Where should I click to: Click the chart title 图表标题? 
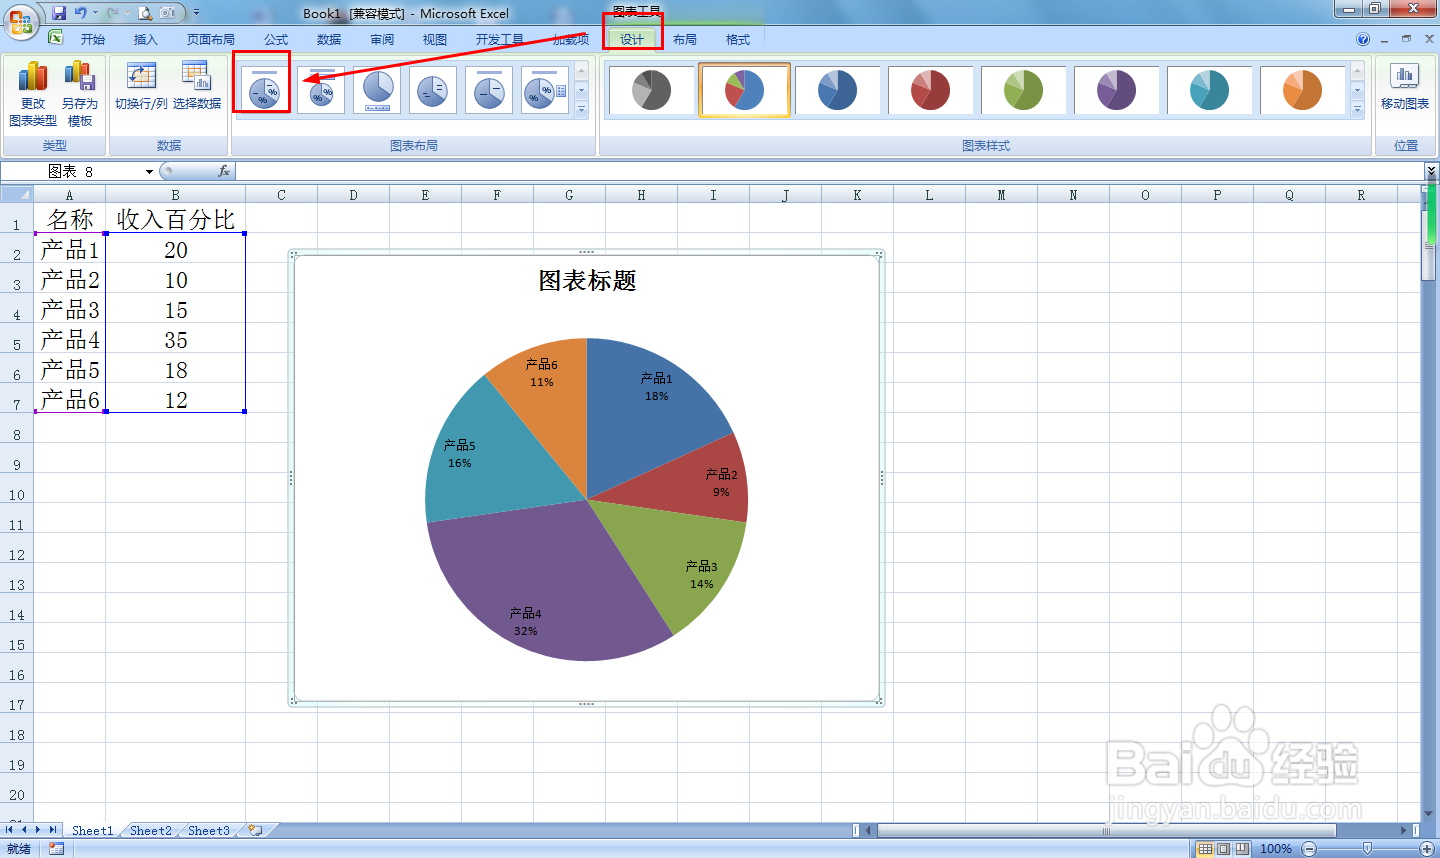pyautogui.click(x=587, y=281)
